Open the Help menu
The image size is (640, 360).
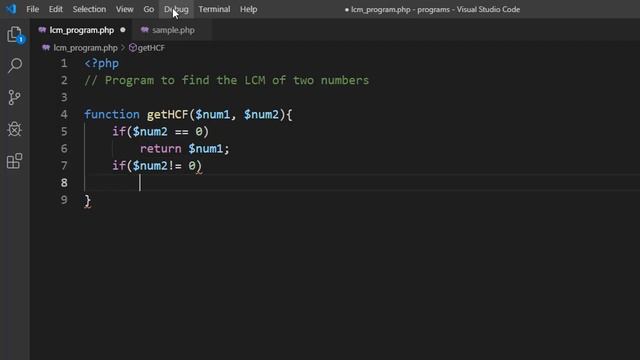pyautogui.click(x=248, y=9)
